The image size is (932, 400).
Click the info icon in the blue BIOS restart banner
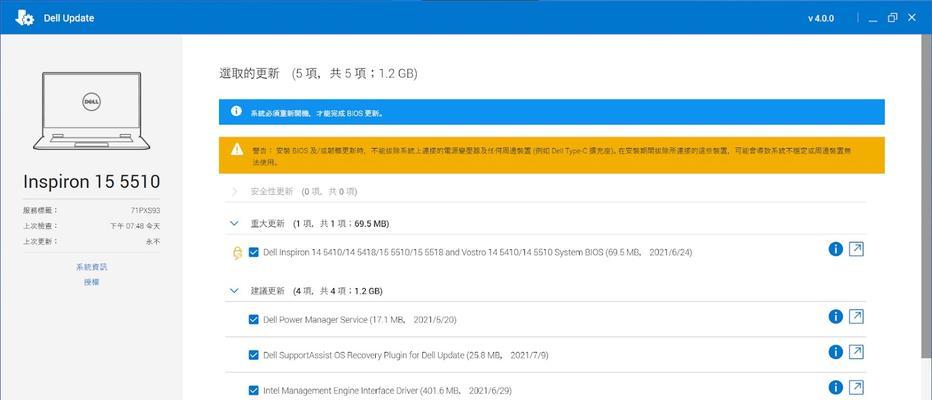pyautogui.click(x=236, y=111)
